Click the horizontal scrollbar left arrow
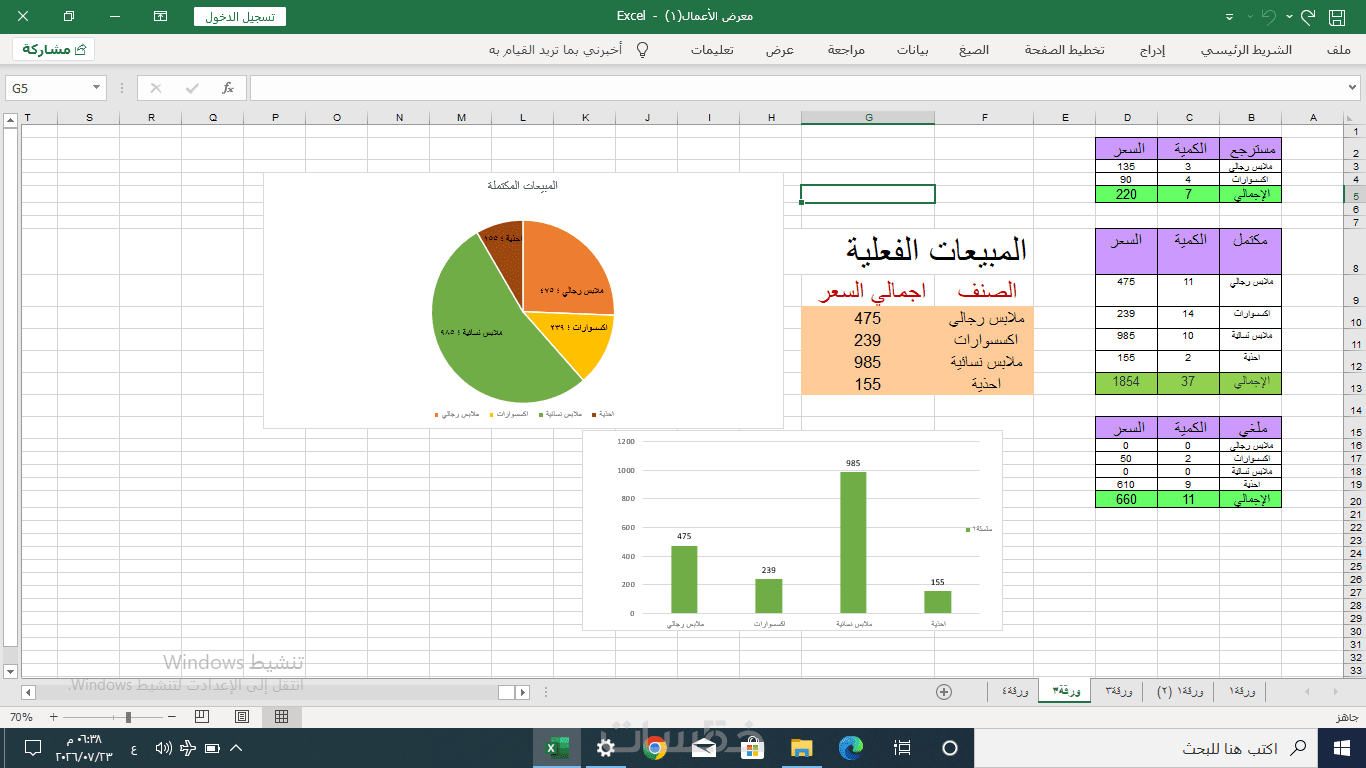This screenshot has height=768, width=1366. point(29,692)
